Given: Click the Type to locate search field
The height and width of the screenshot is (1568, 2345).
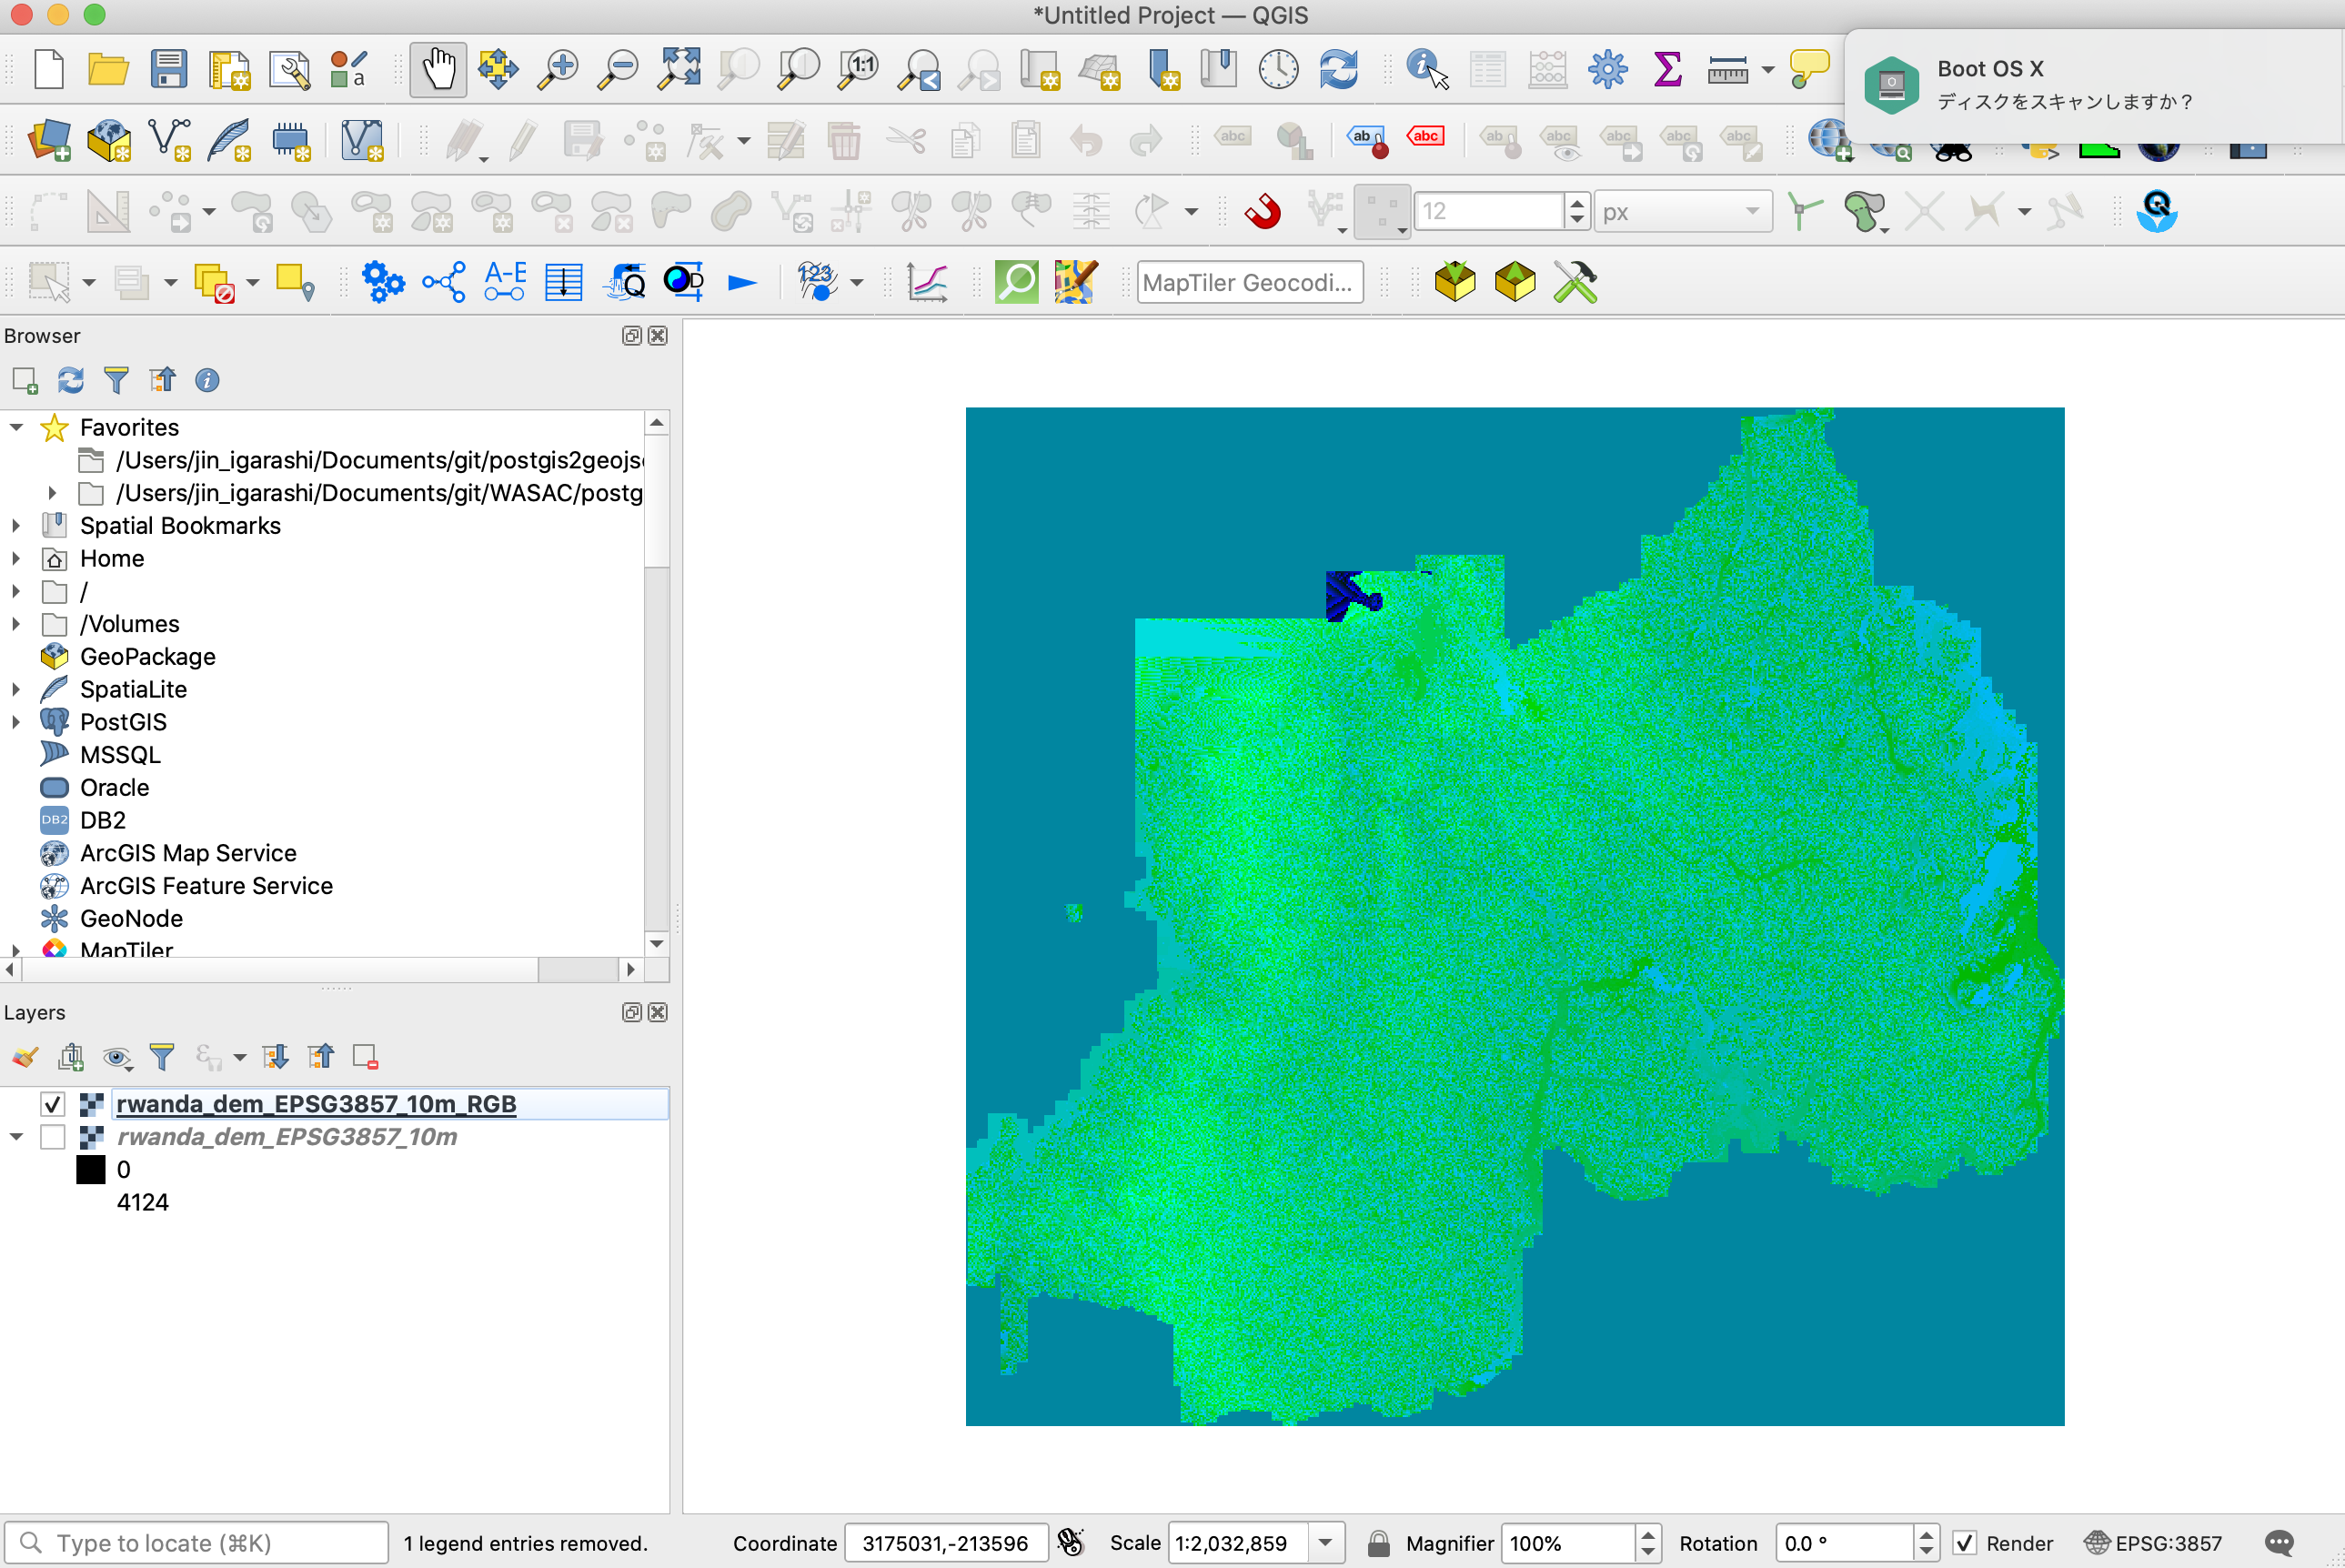Looking at the screenshot, I should coord(196,1543).
